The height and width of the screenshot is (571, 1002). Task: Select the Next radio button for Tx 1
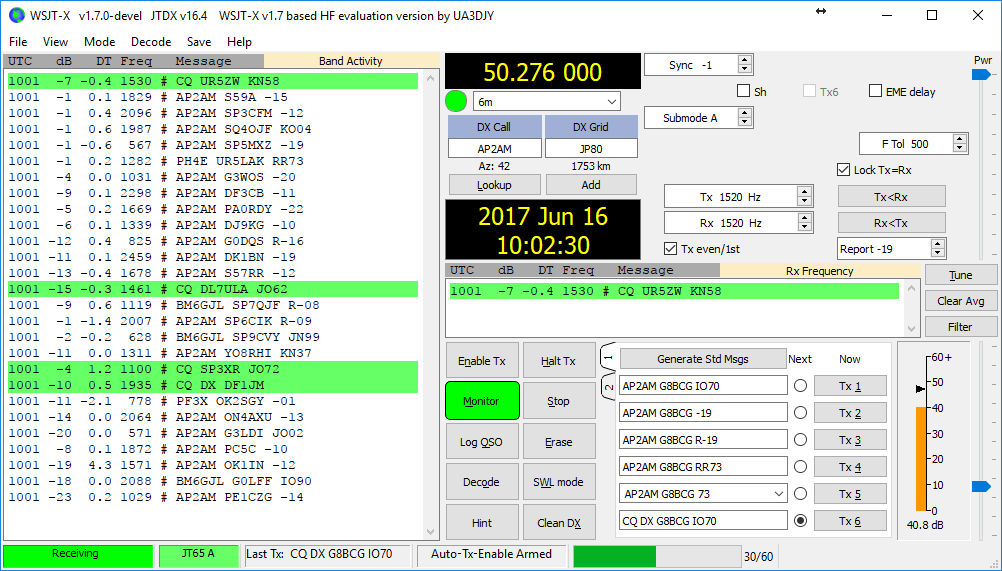click(800, 386)
